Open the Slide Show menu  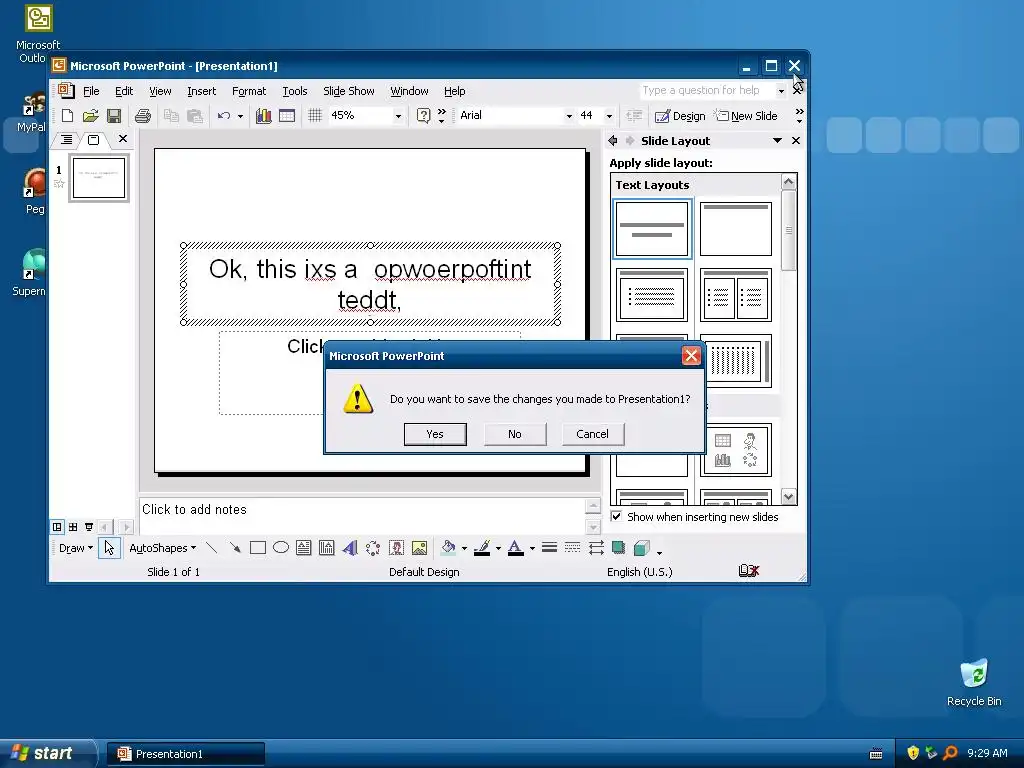coord(348,91)
